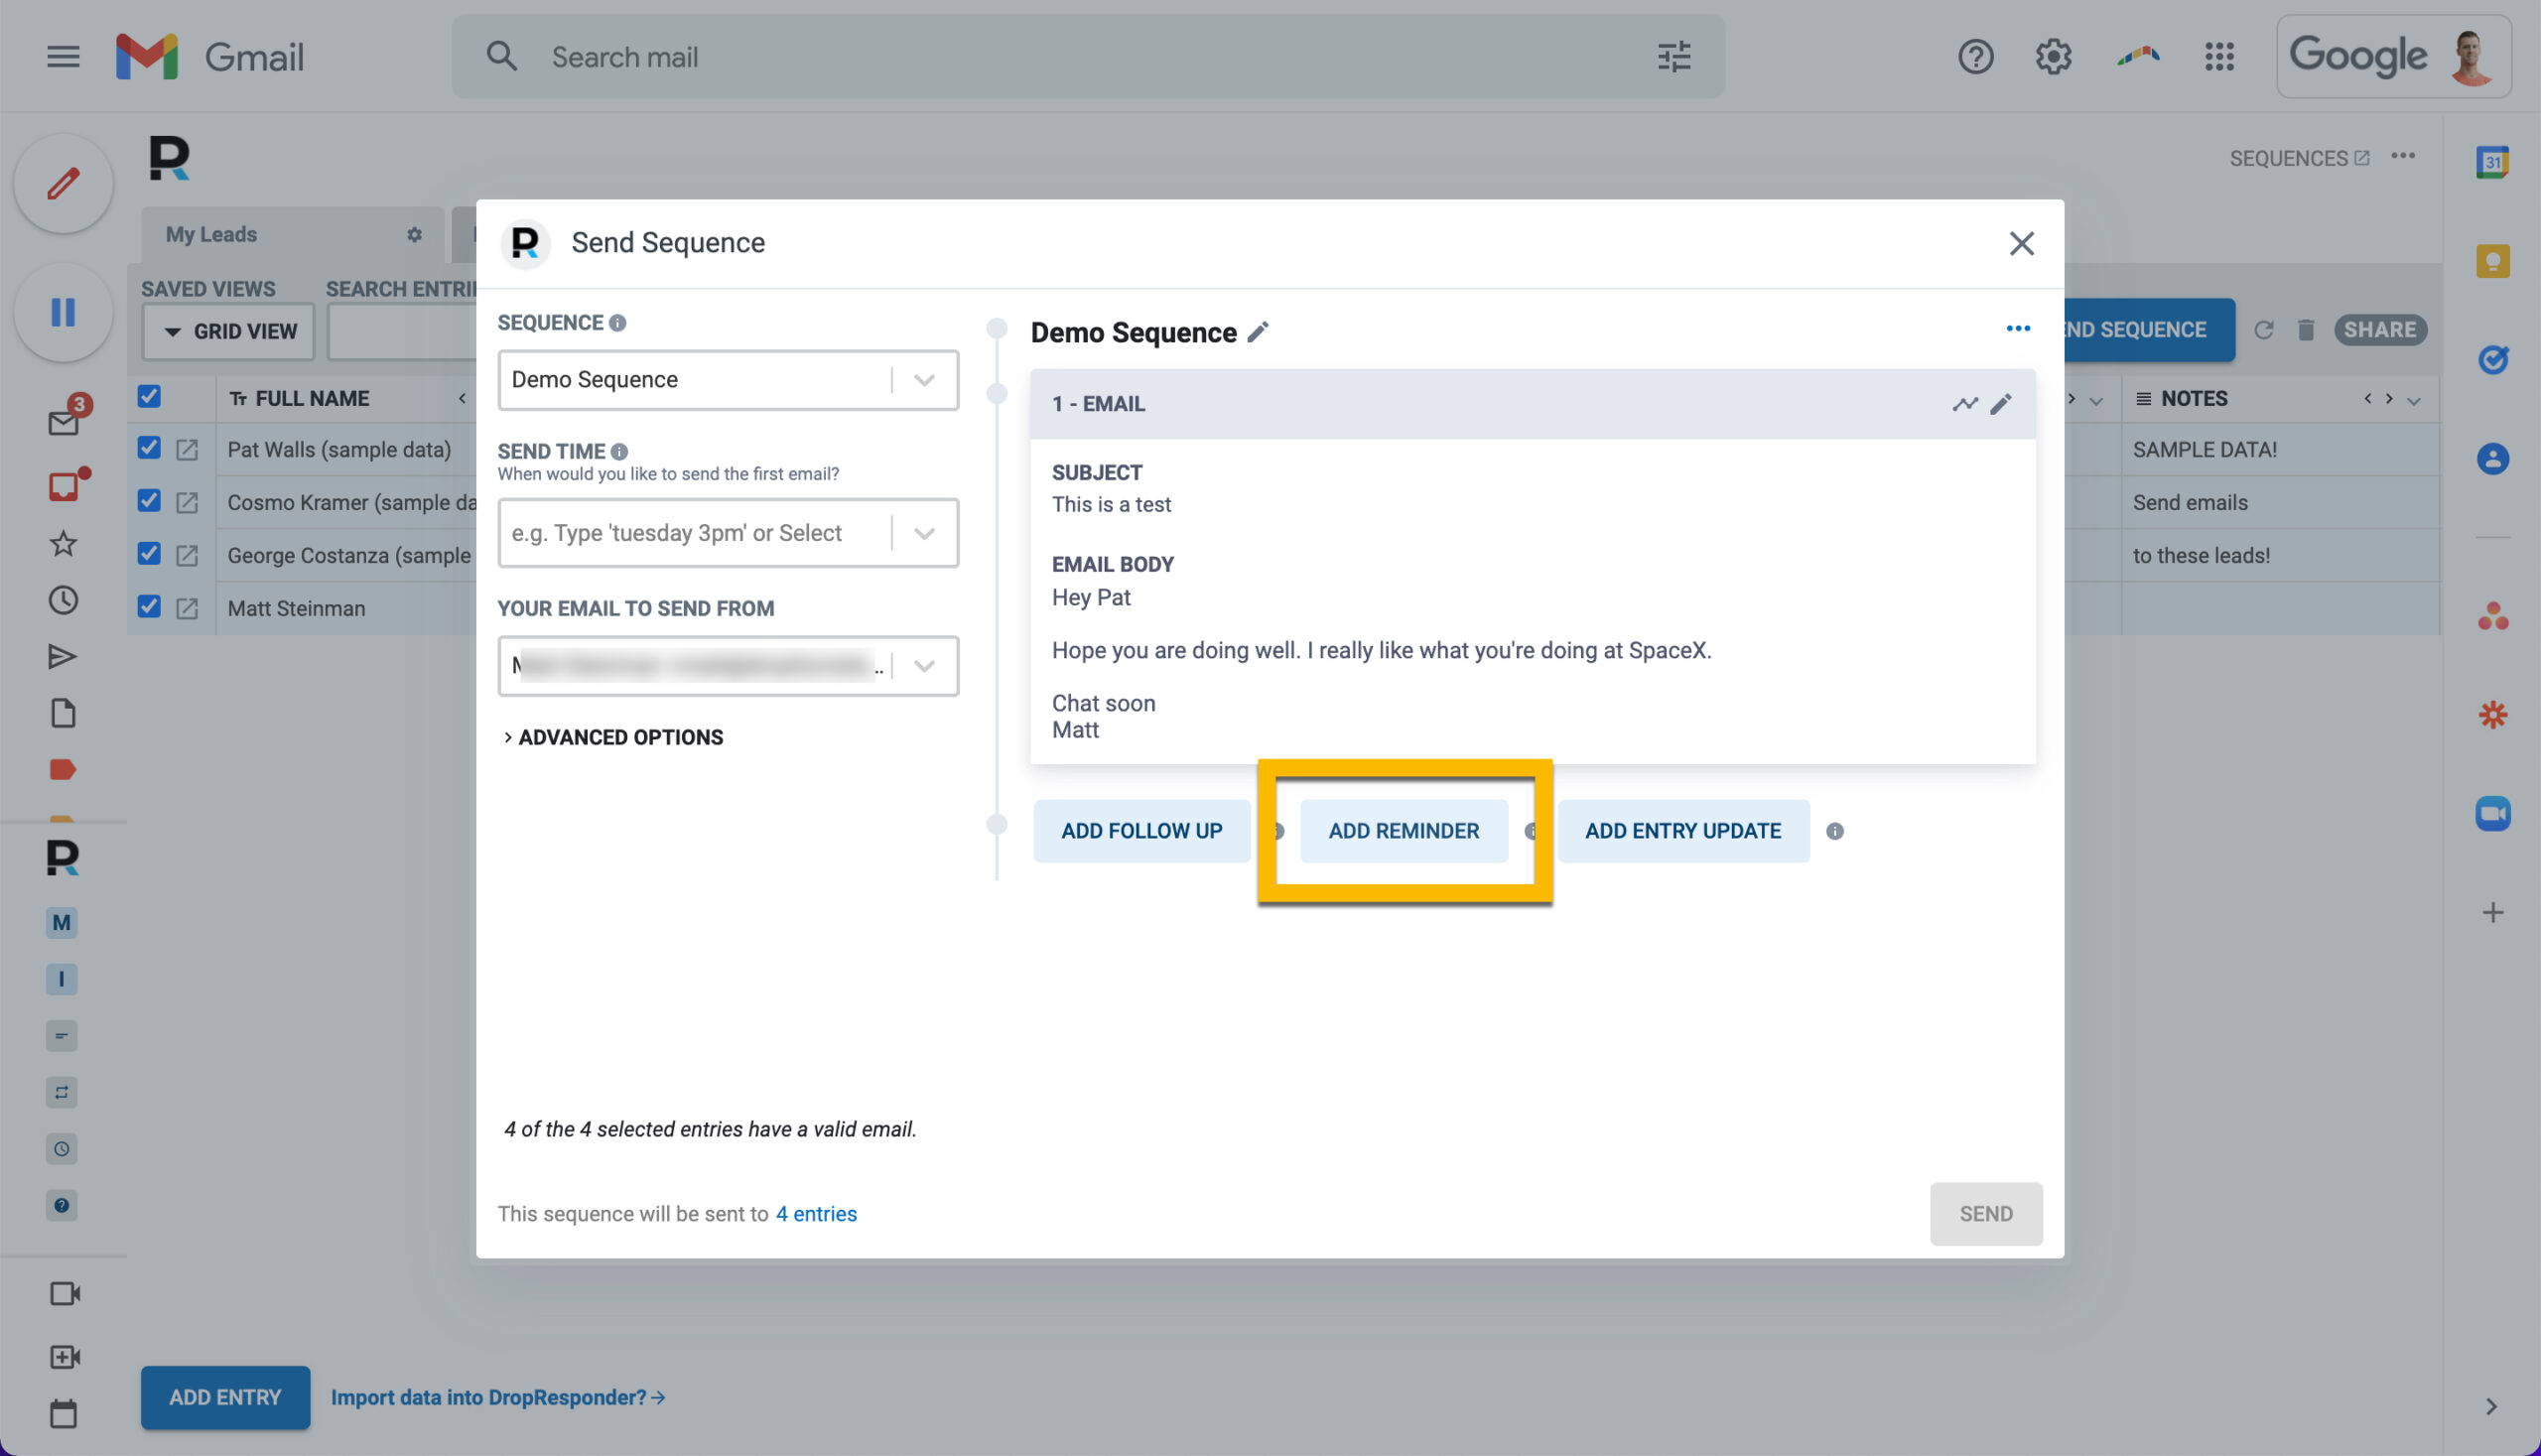Uncheck the Matt Steinman row checkbox

[x=149, y=606]
